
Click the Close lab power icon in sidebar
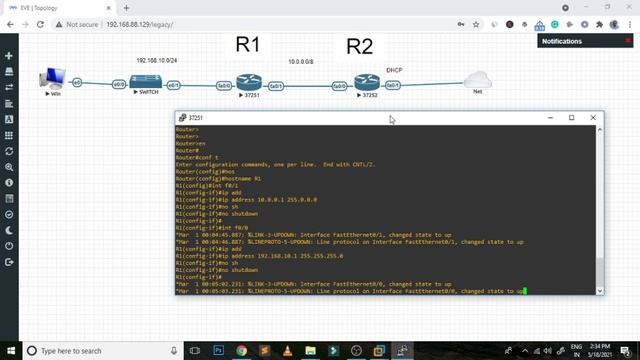click(x=9, y=246)
